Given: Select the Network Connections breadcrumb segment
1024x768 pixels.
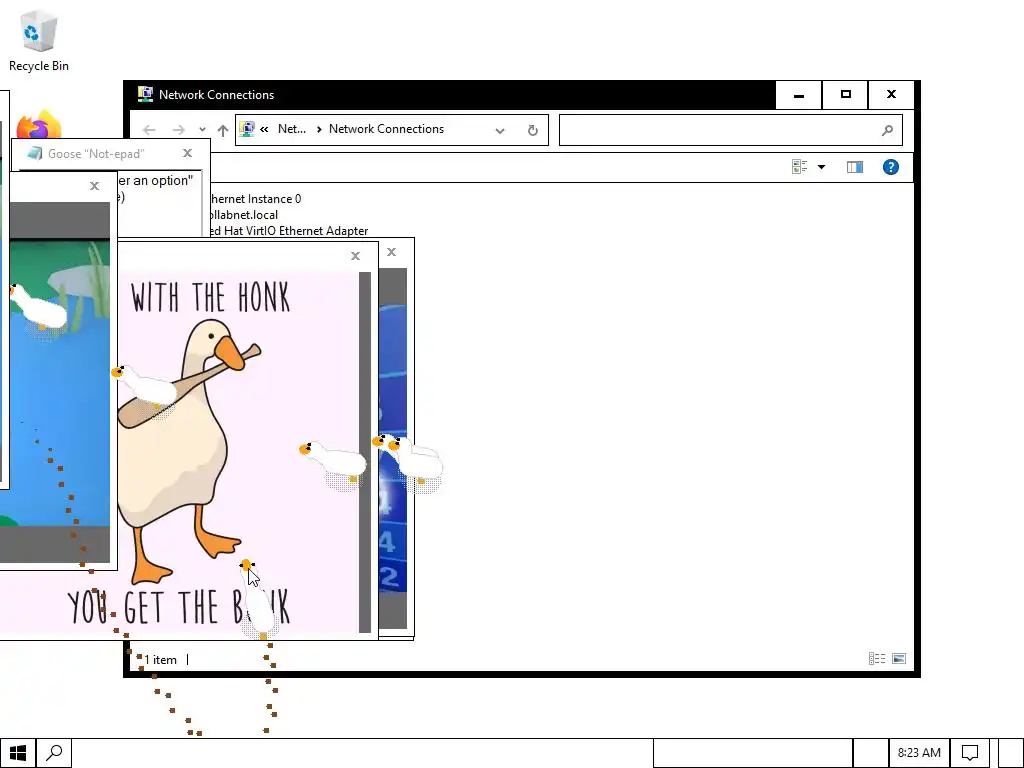Looking at the screenshot, I should click(386, 129).
